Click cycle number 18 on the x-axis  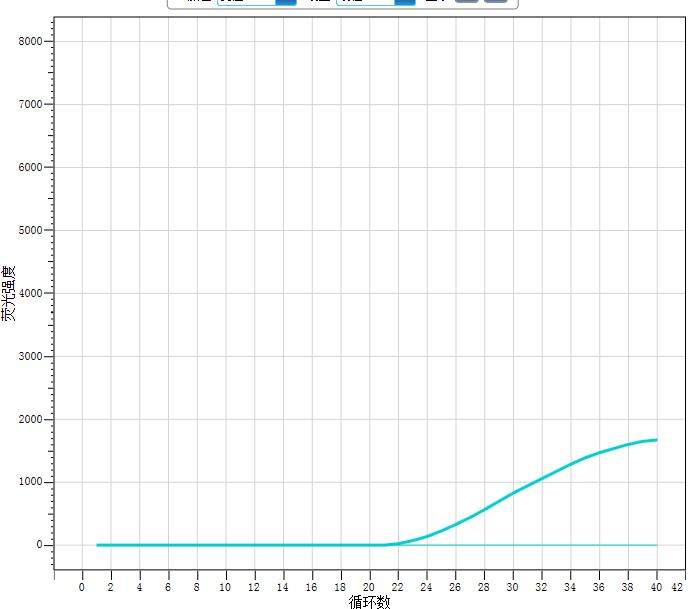click(x=340, y=587)
